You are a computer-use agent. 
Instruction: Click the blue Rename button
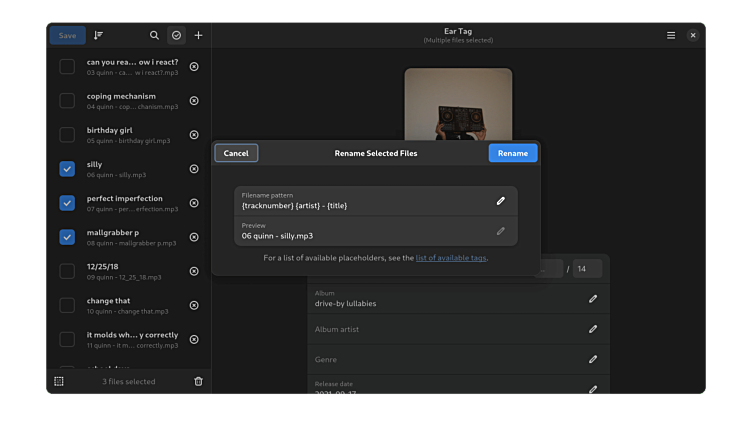click(512, 153)
